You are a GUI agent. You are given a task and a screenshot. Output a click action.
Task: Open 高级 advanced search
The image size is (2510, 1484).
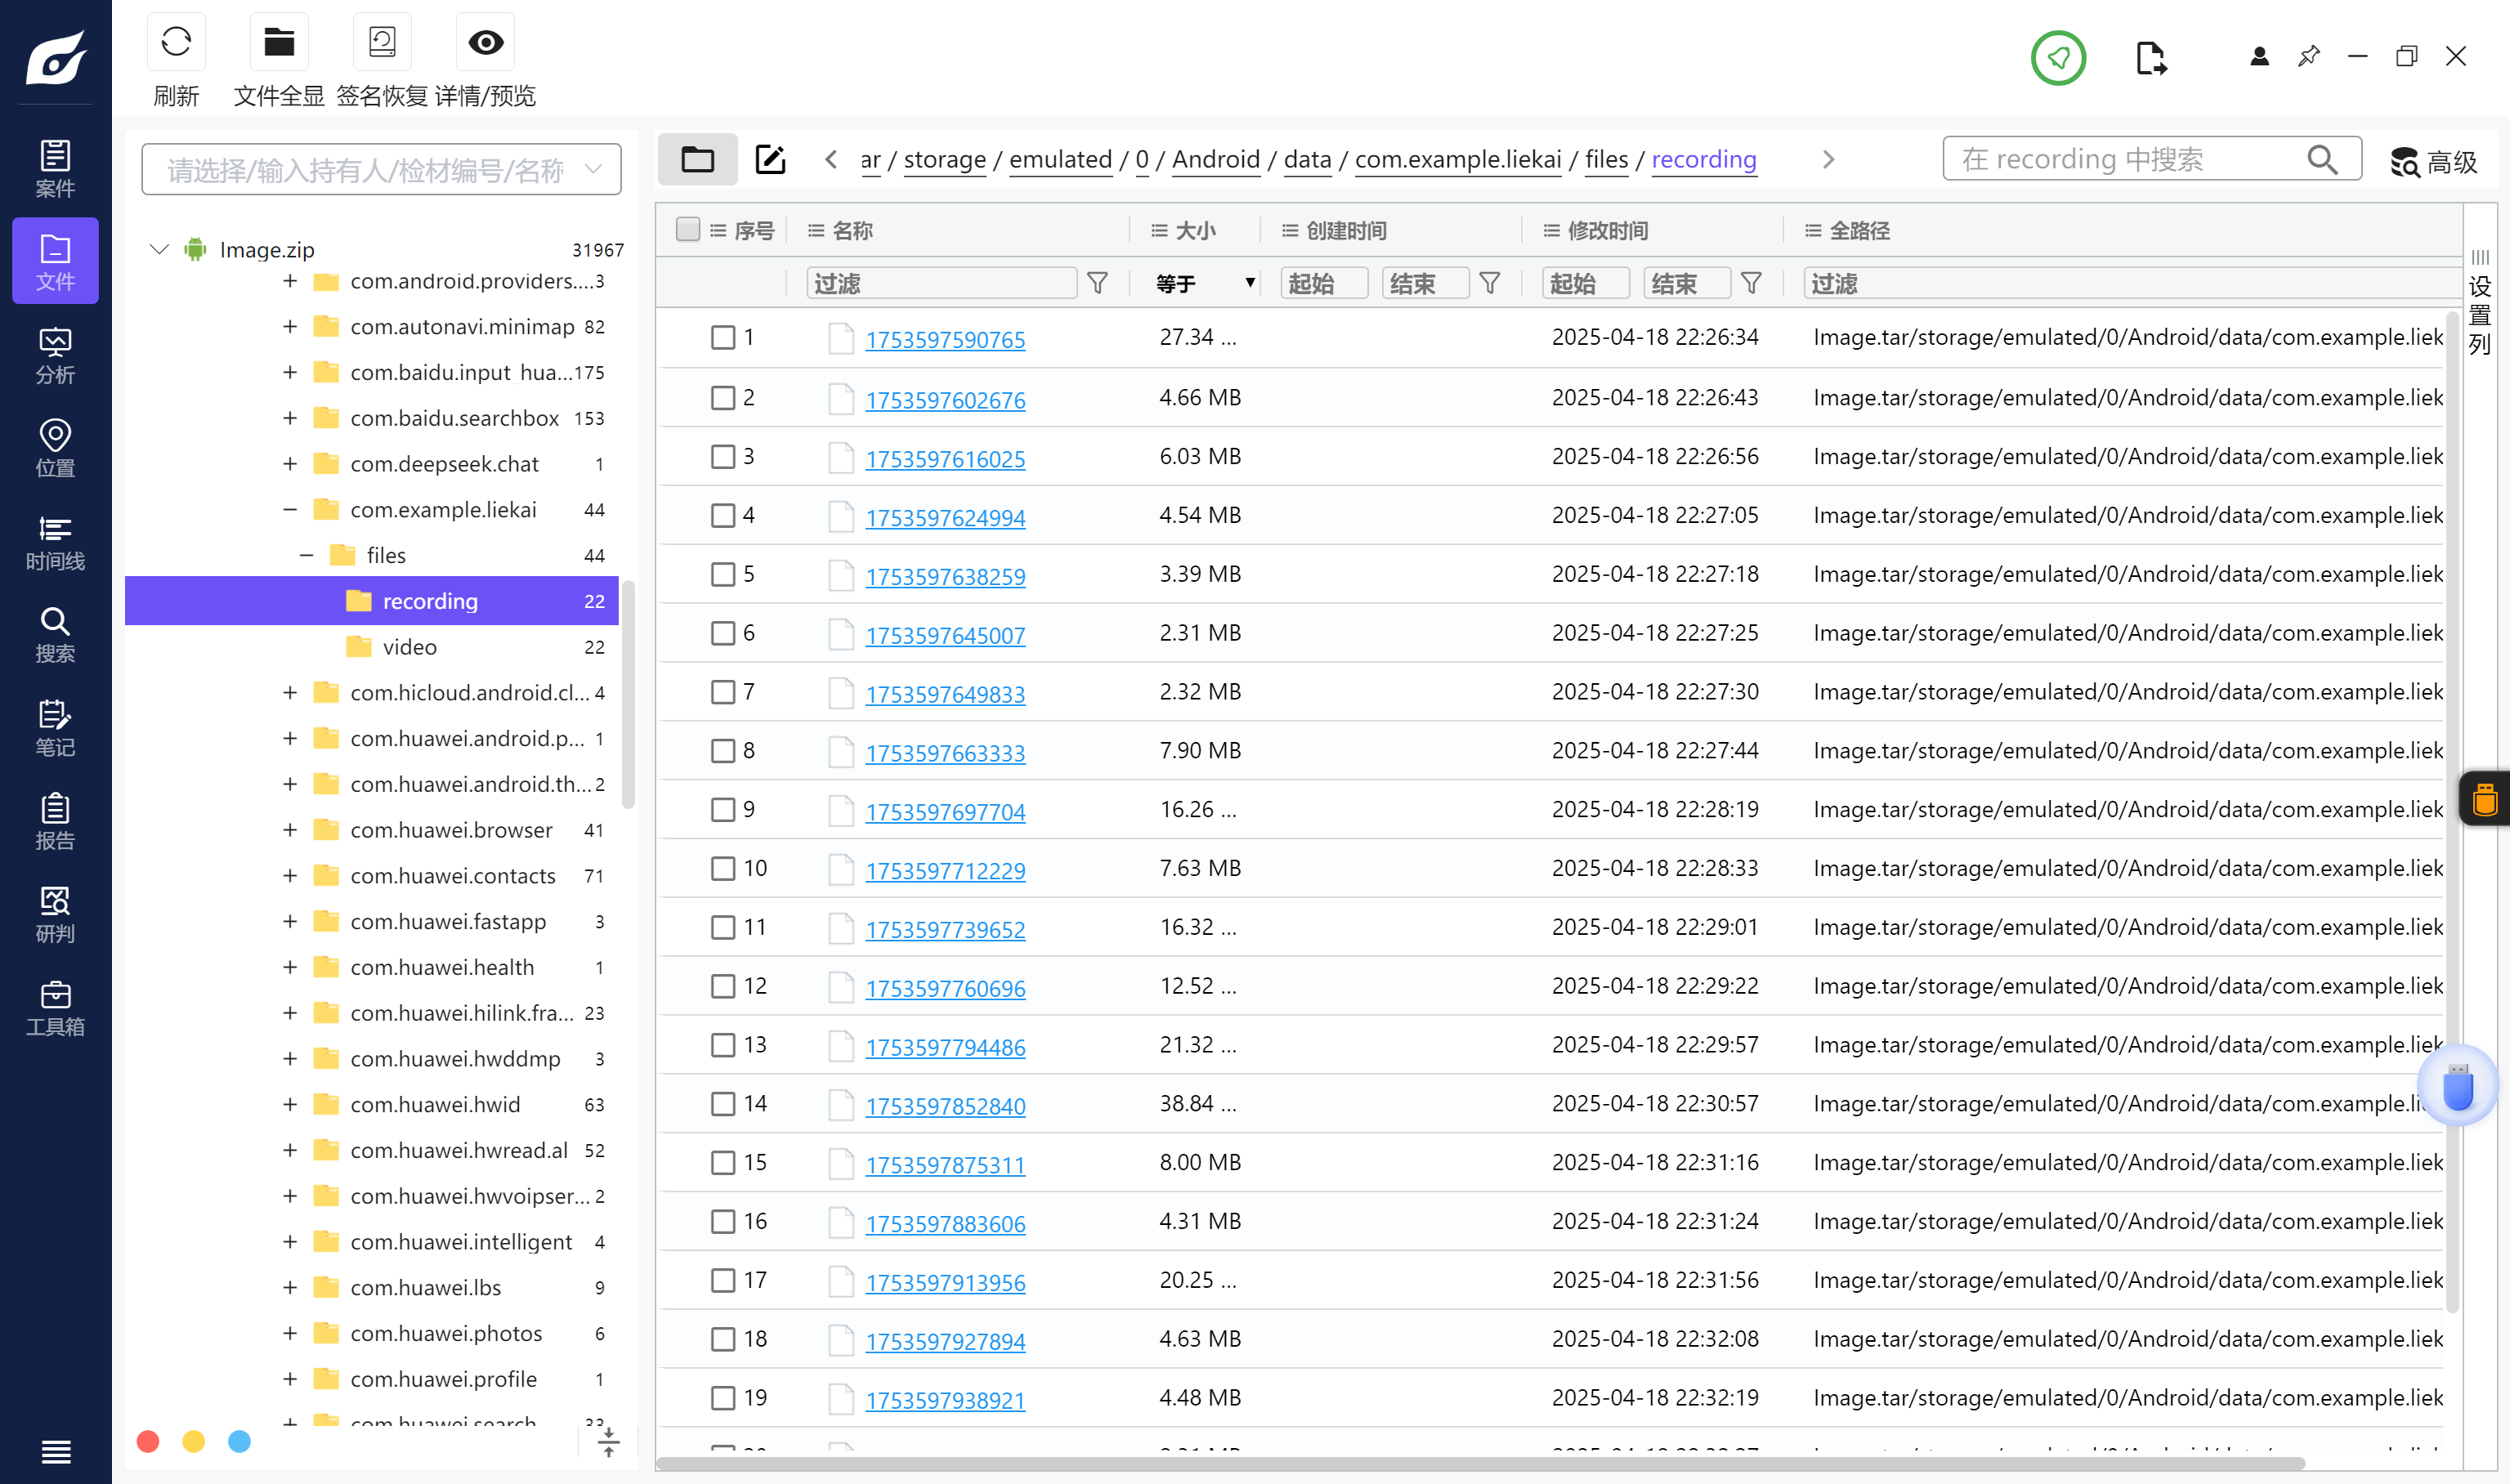coord(2433,161)
